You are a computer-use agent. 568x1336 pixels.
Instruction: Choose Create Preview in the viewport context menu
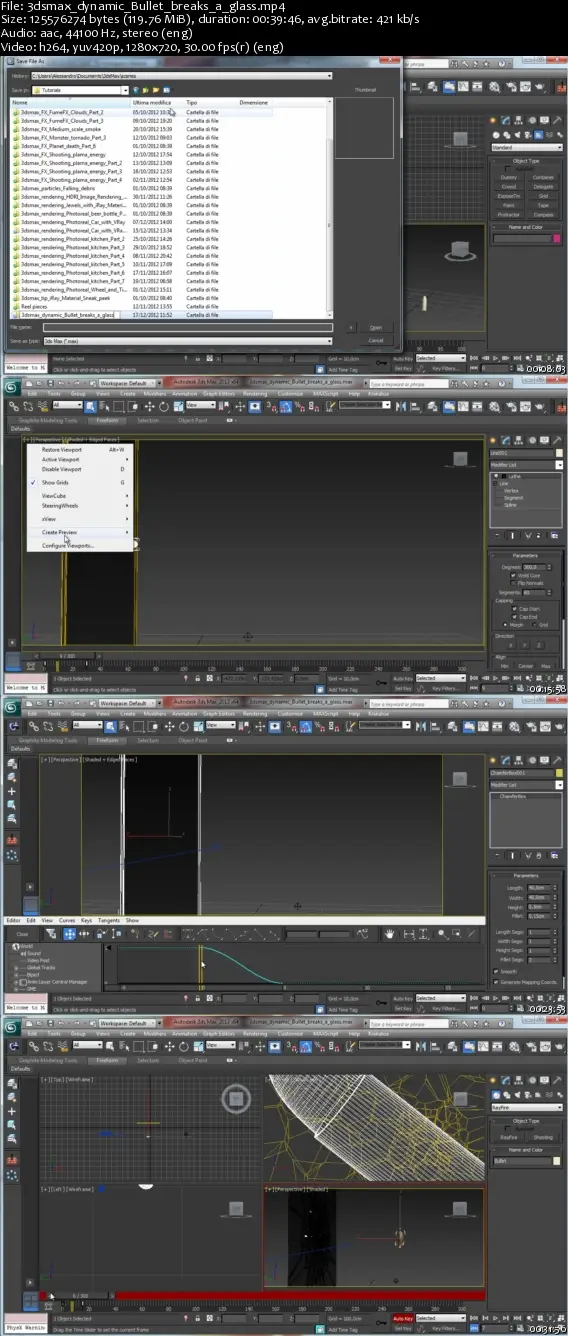point(59,532)
